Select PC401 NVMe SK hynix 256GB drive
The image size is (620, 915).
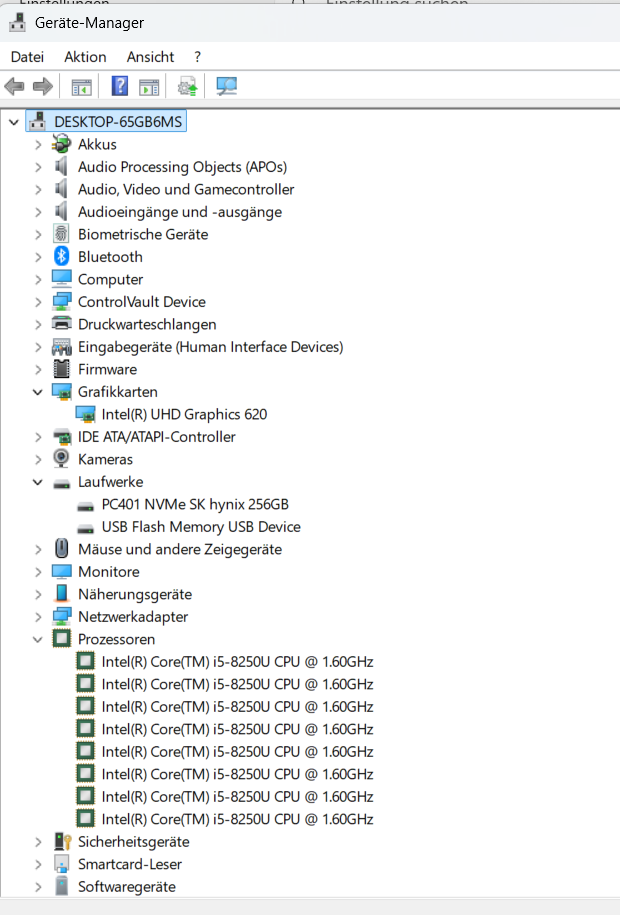[x=195, y=504]
